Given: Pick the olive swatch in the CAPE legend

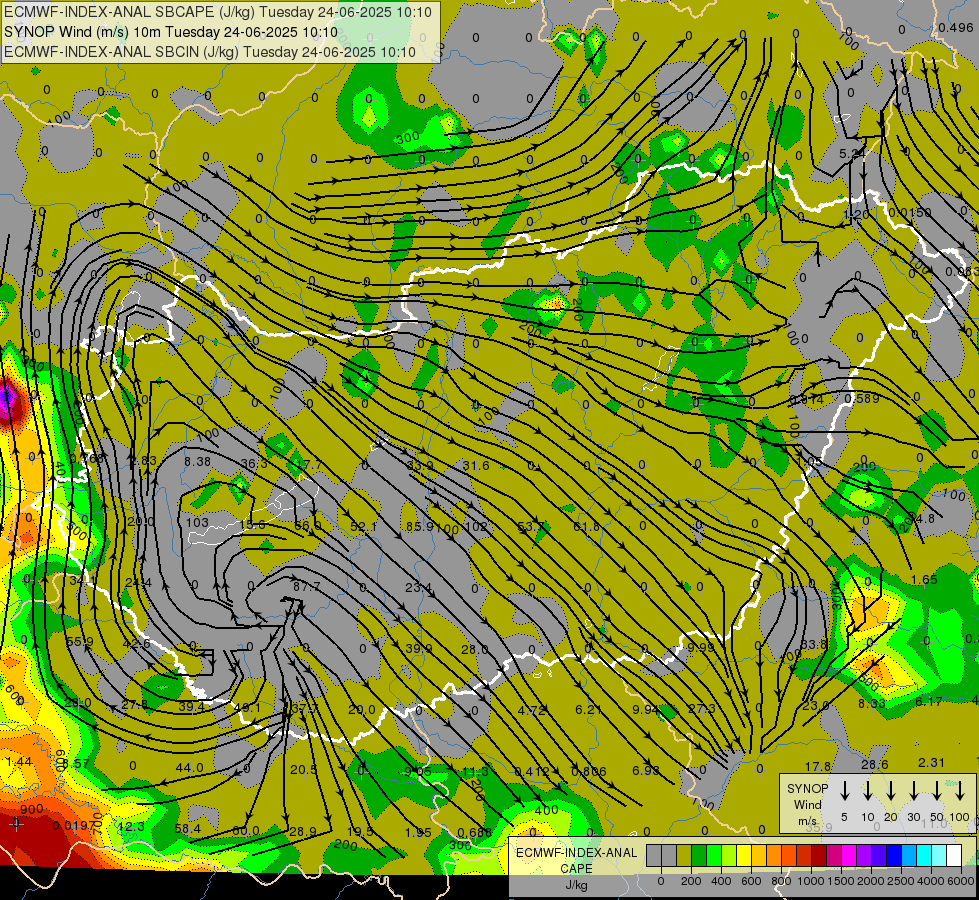Looking at the screenshot, I should (684, 855).
